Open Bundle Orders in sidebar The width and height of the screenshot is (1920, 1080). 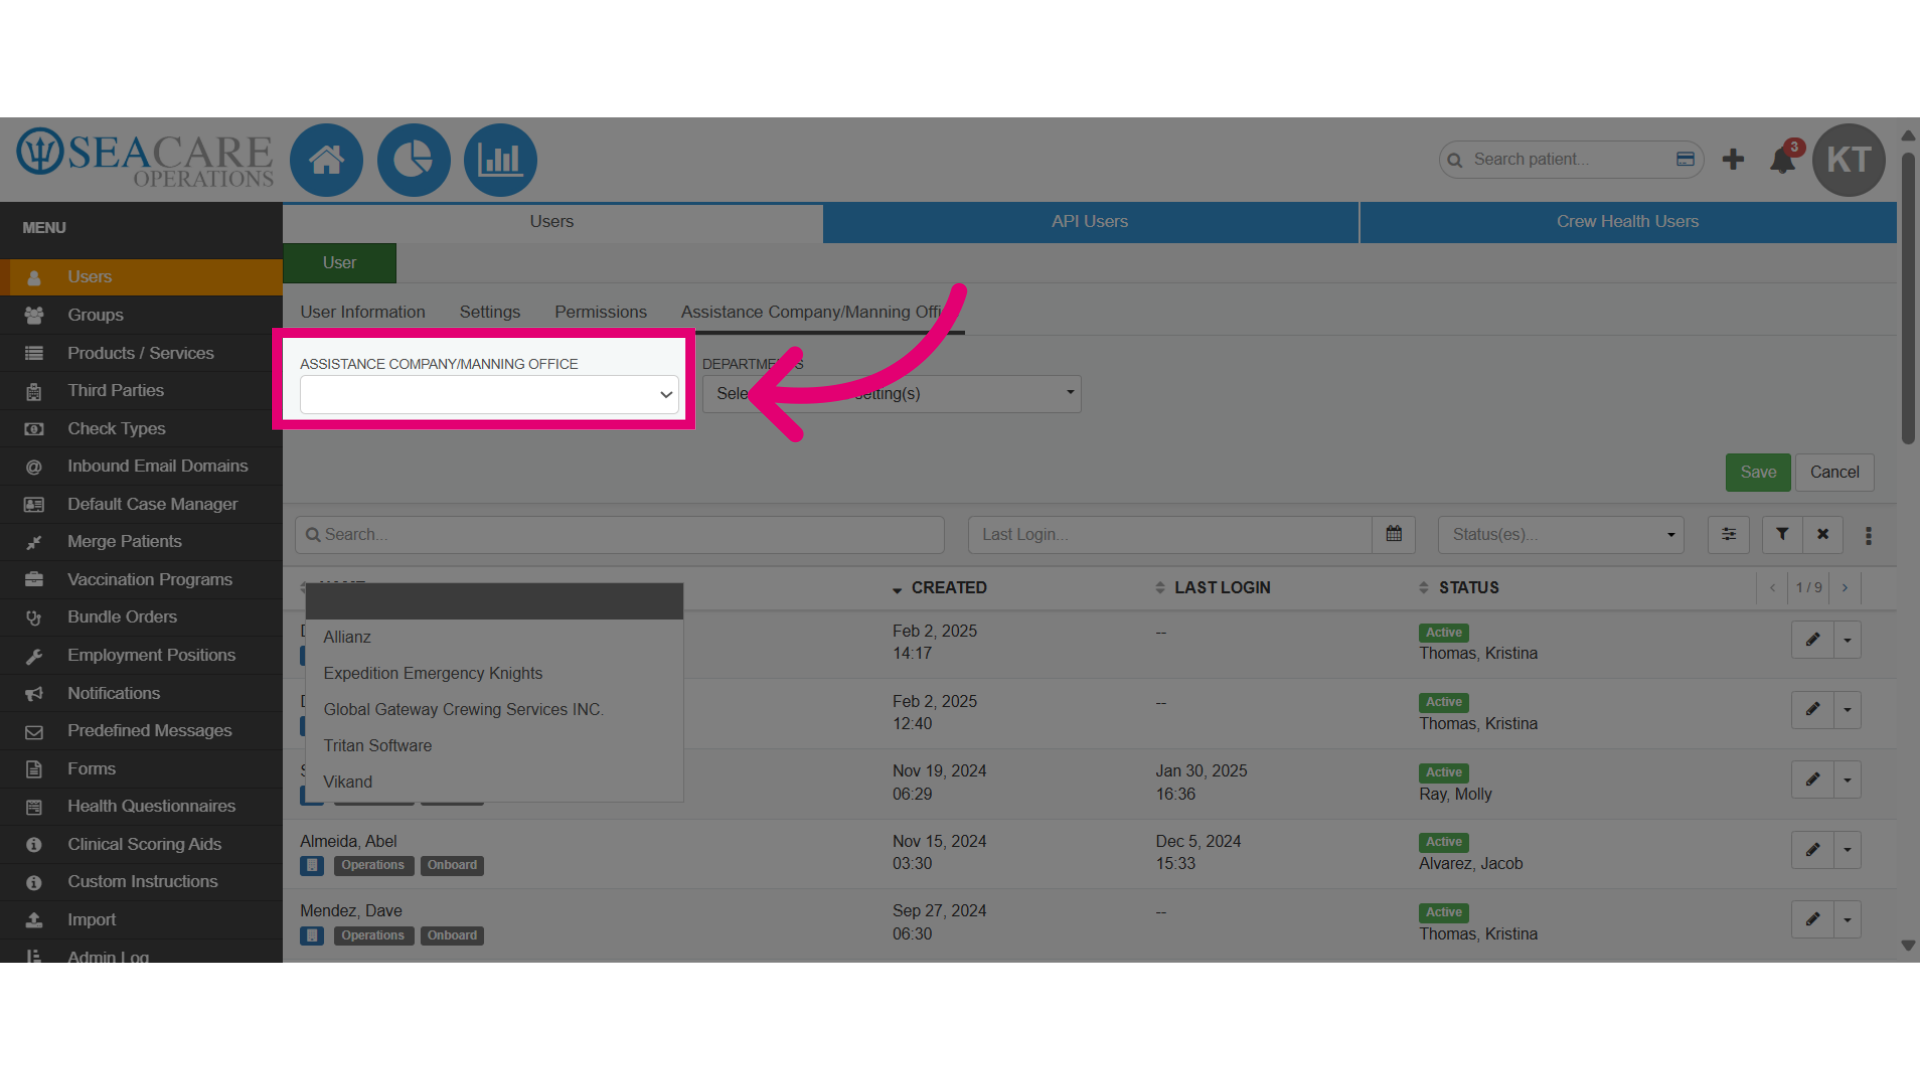(x=141, y=617)
